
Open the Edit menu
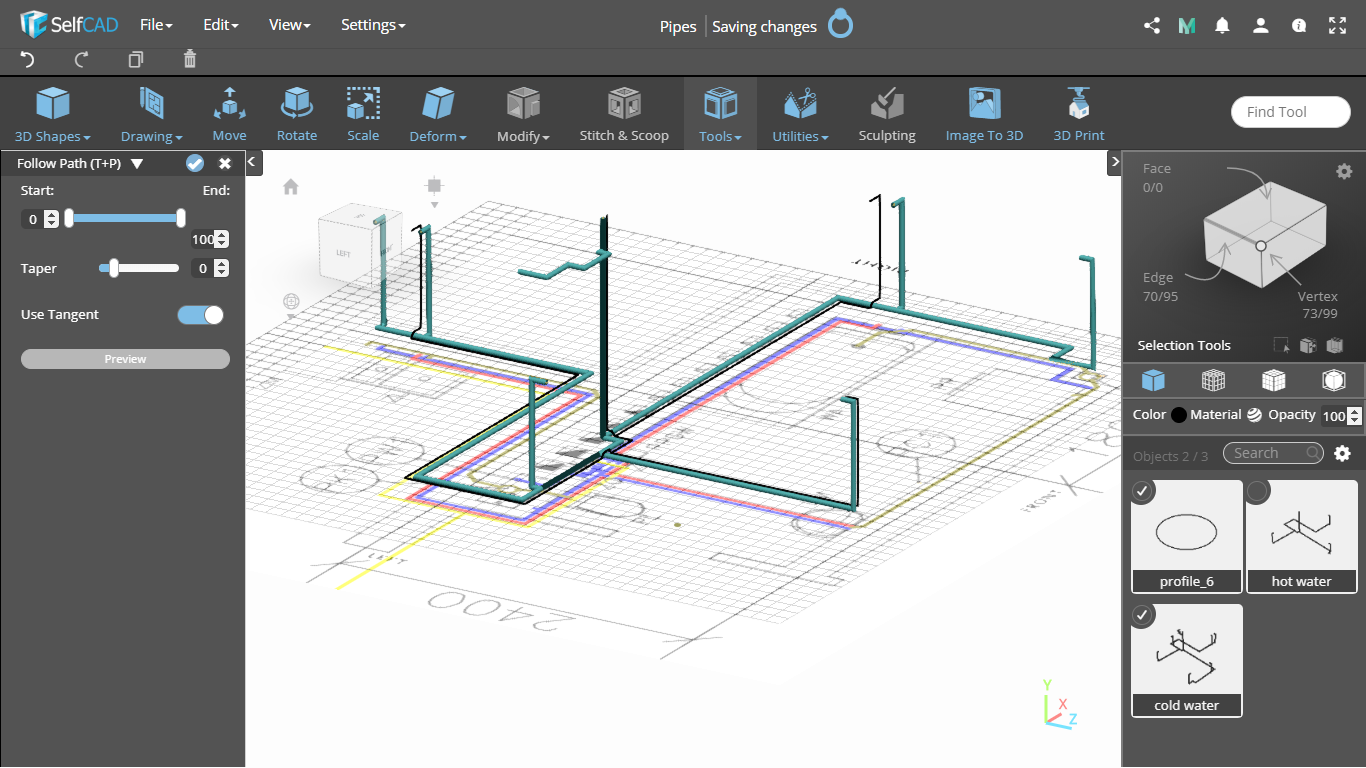tap(220, 25)
